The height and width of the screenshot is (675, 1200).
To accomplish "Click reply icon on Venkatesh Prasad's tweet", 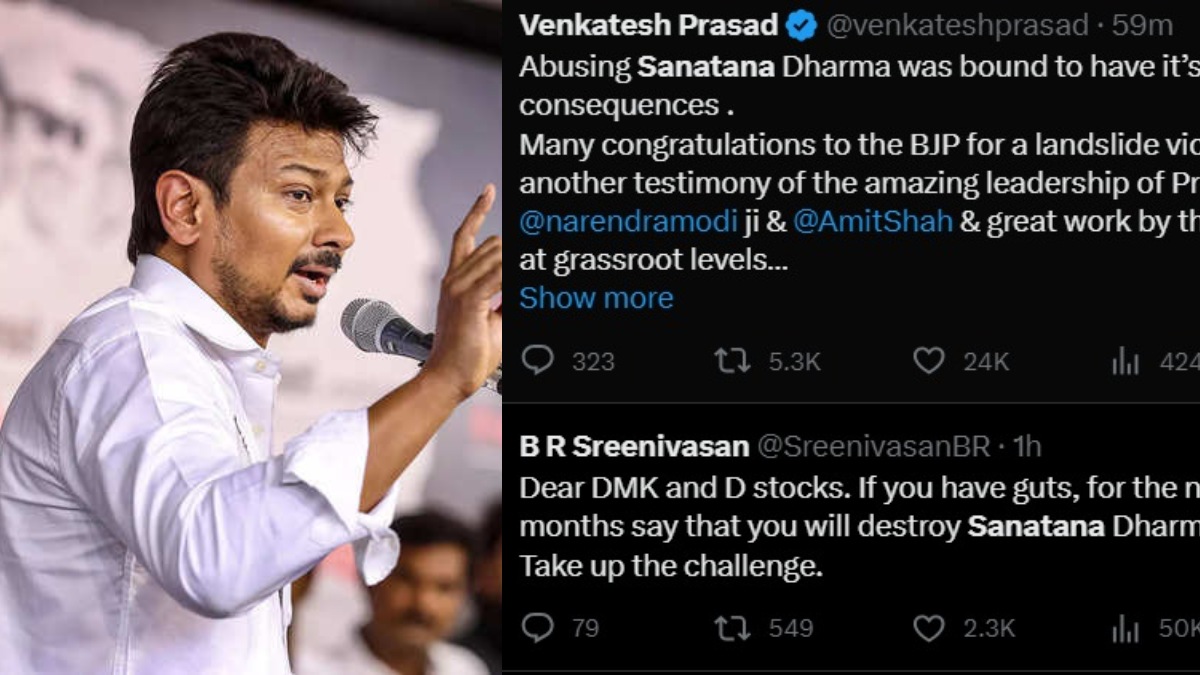I will point(538,360).
